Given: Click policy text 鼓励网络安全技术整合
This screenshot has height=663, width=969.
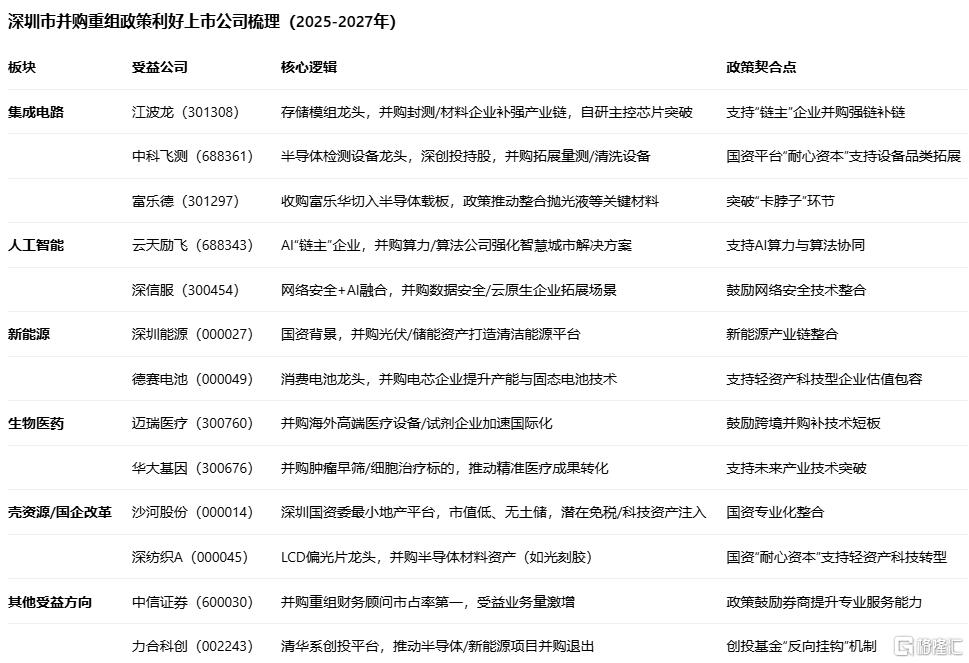Looking at the screenshot, I should tap(796, 290).
